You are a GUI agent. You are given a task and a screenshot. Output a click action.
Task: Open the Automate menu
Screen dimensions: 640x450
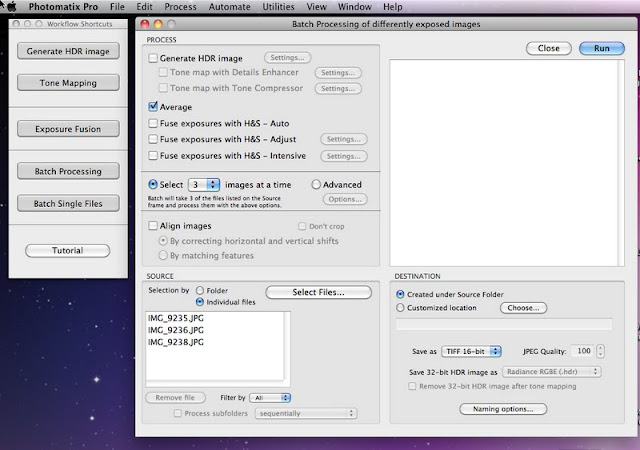(229, 7)
